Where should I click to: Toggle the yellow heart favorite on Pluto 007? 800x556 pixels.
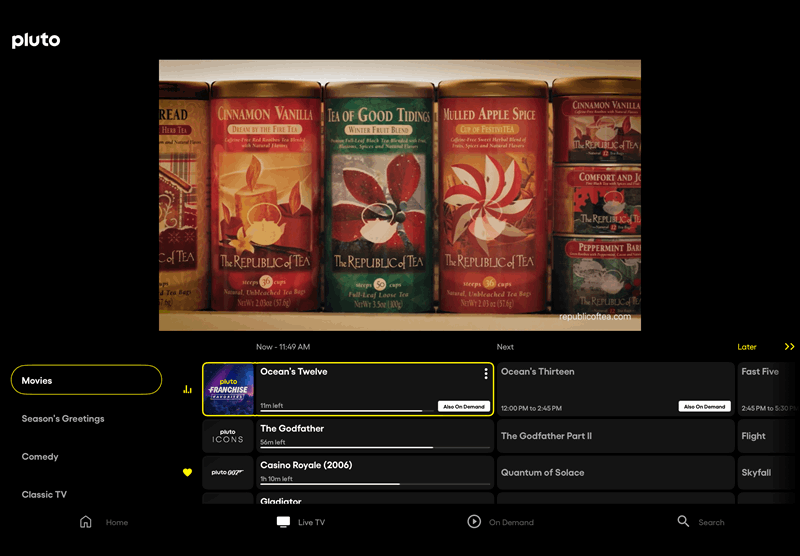click(x=187, y=472)
